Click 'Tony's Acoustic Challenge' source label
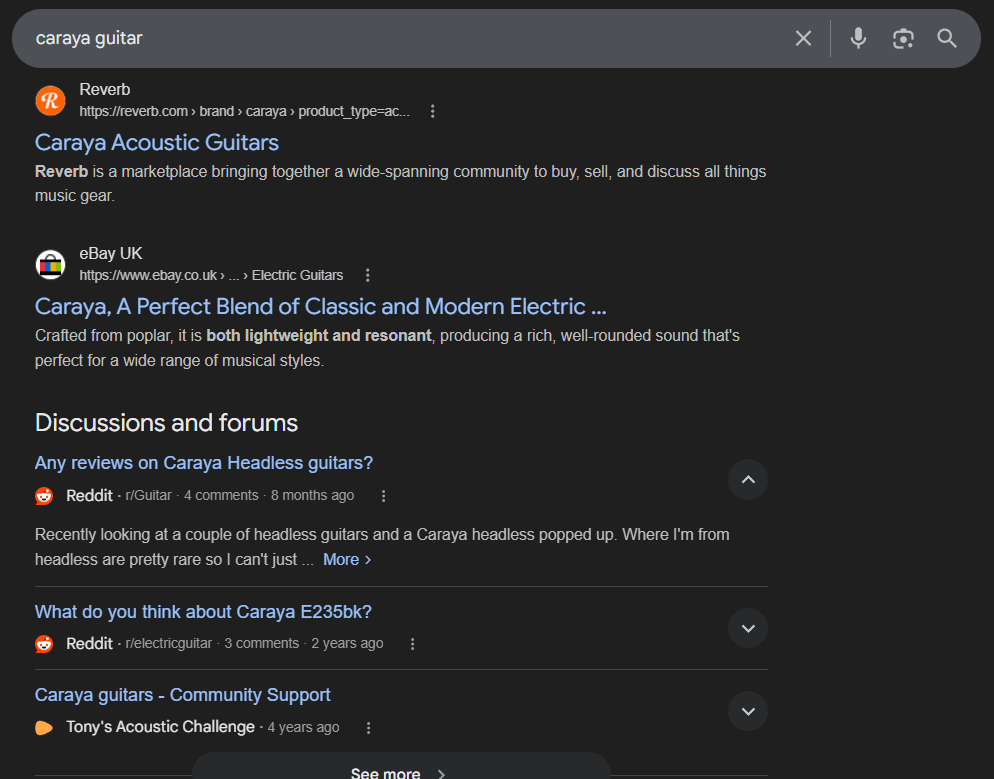994x779 pixels. coord(160,727)
